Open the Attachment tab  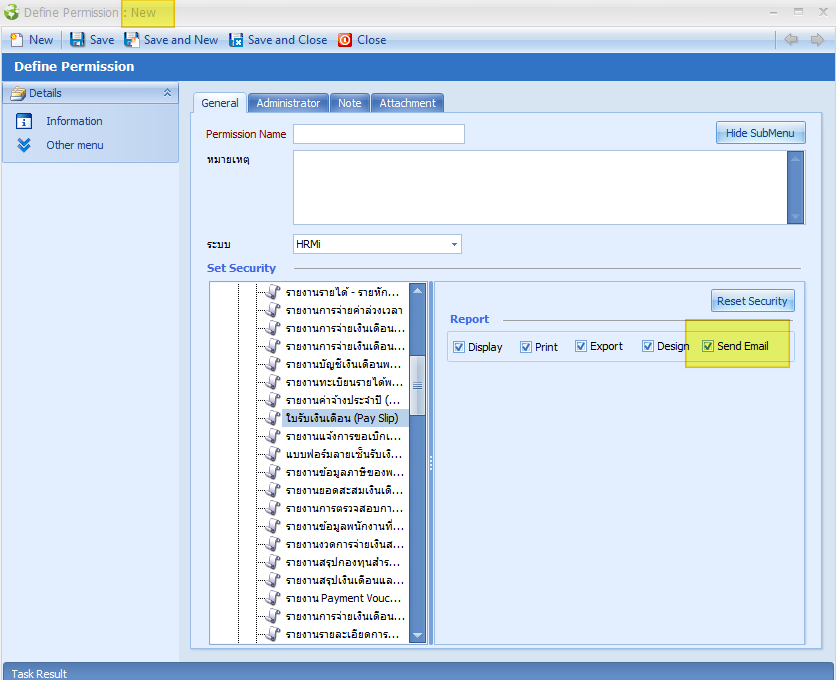point(407,103)
